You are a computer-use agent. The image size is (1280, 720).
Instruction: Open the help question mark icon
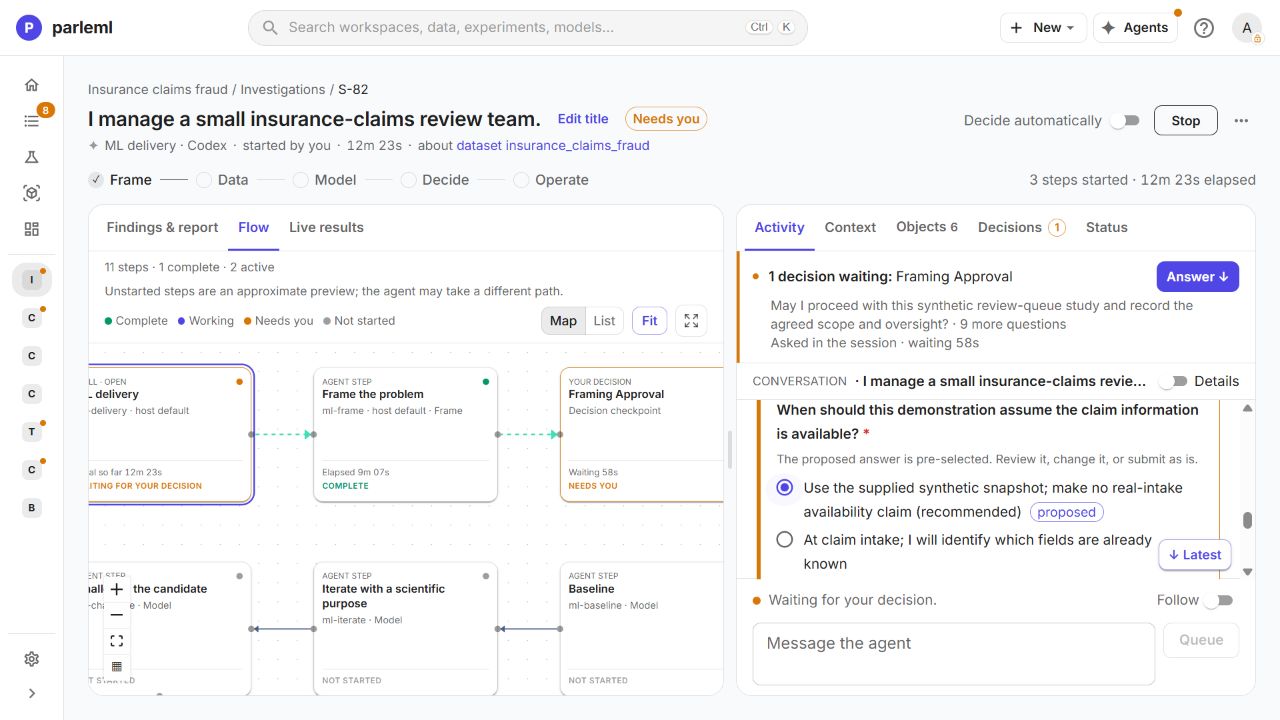click(1204, 28)
